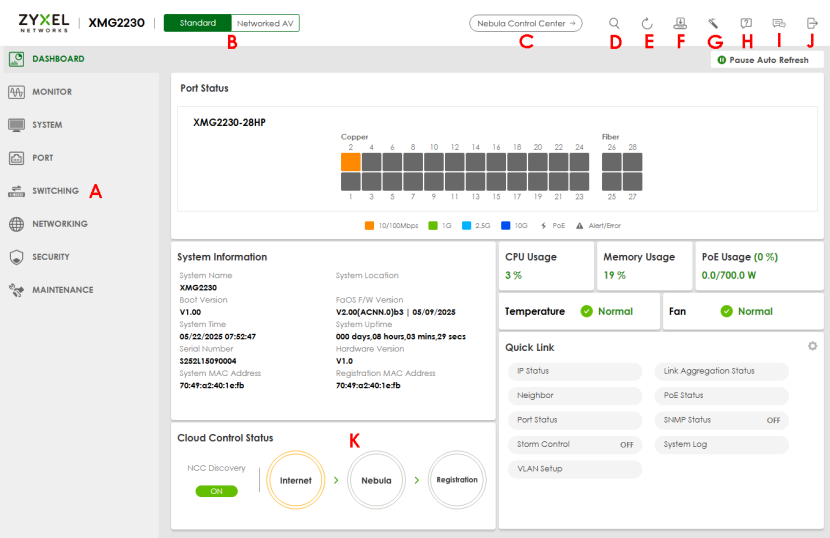Open Nebula Control Center link
This screenshot has width=830, height=538.
(x=525, y=23)
